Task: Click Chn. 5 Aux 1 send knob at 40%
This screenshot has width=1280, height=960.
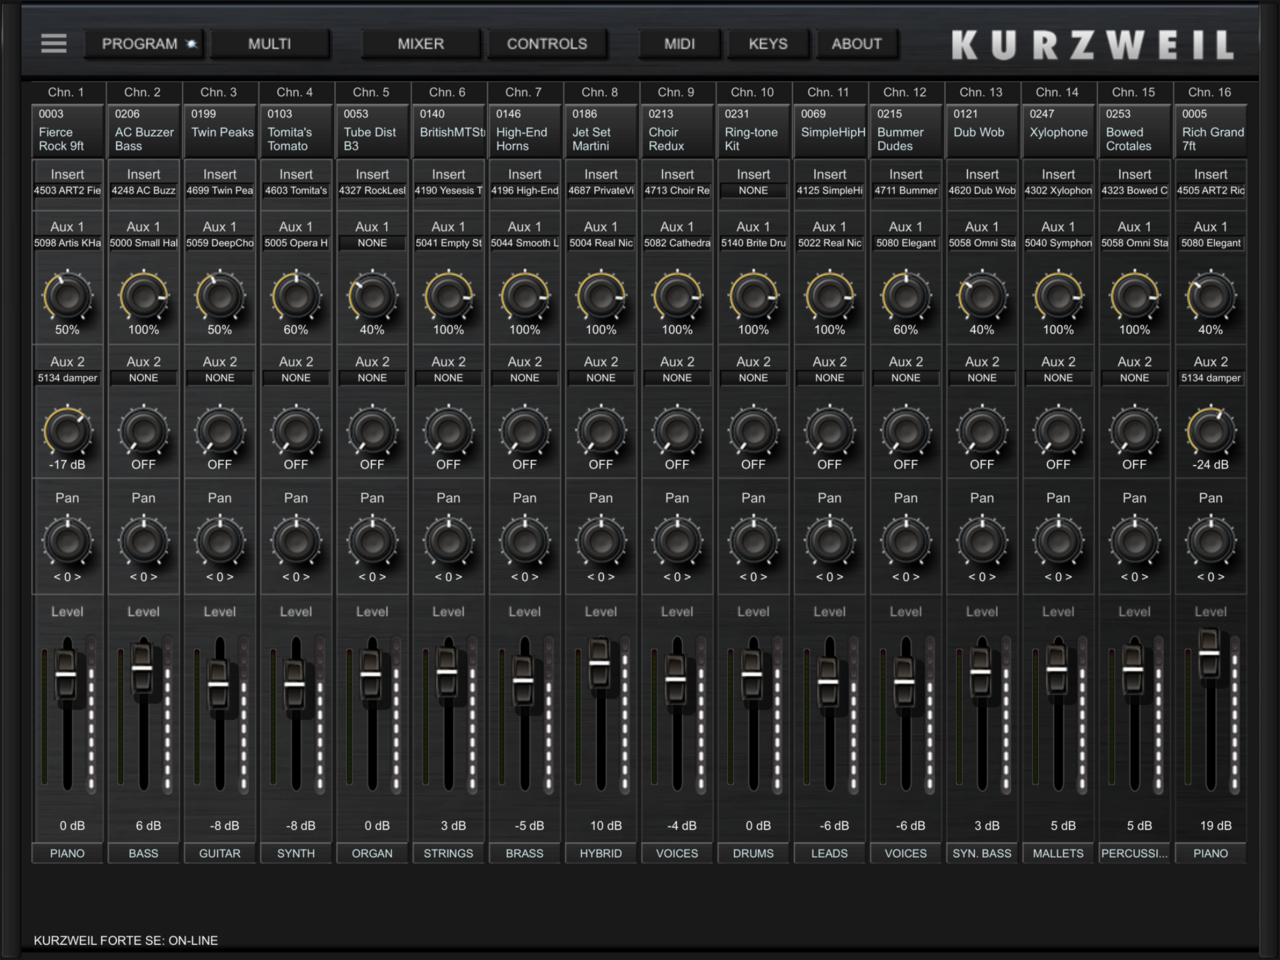Action: click(372, 296)
